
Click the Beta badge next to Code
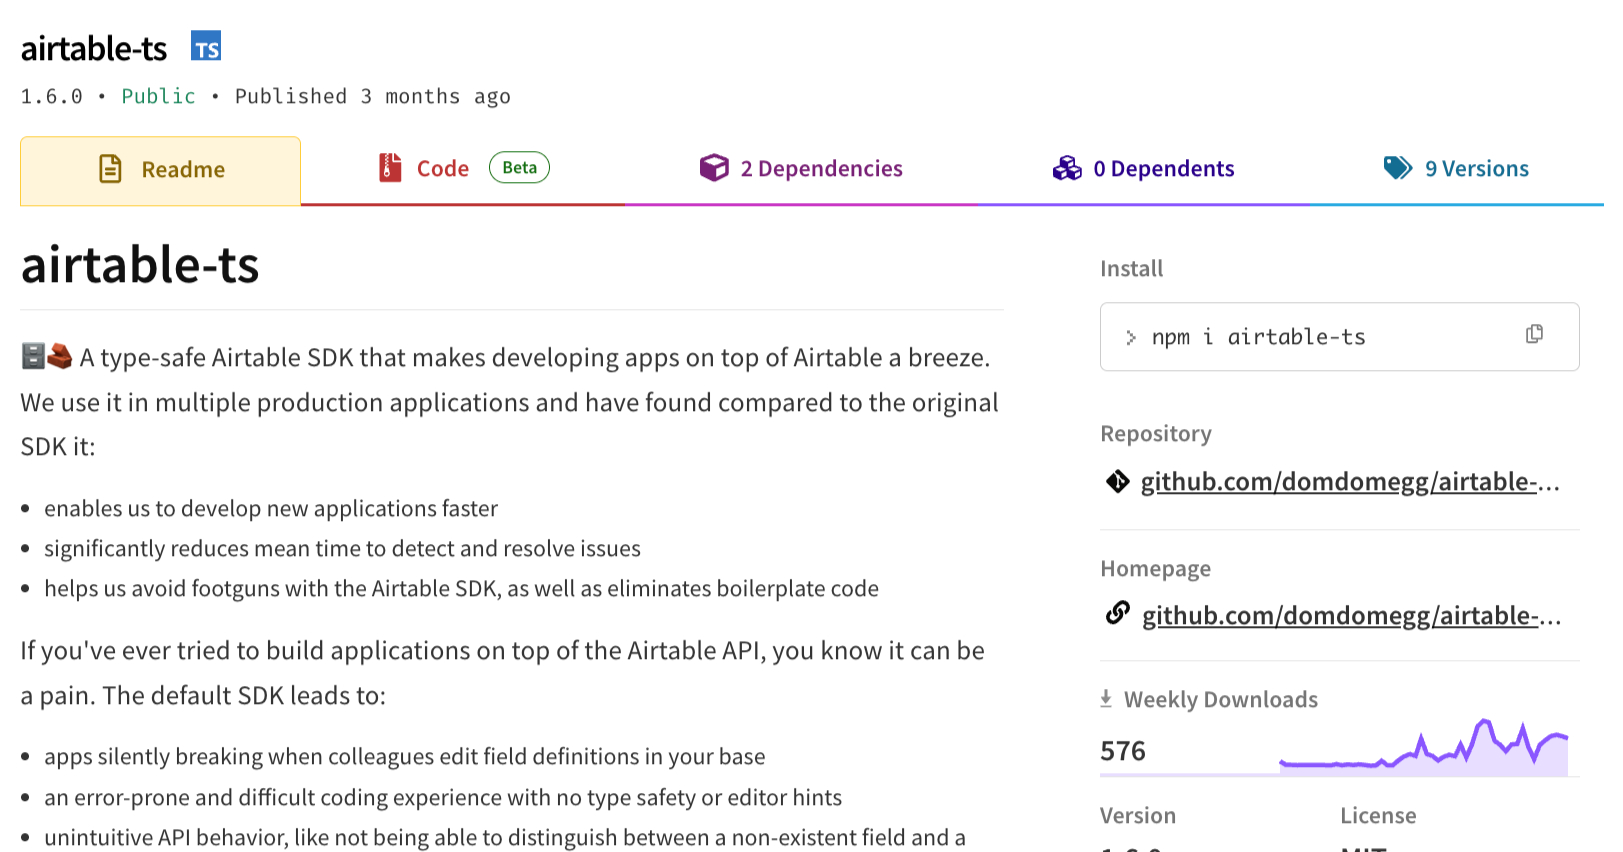[x=519, y=168]
